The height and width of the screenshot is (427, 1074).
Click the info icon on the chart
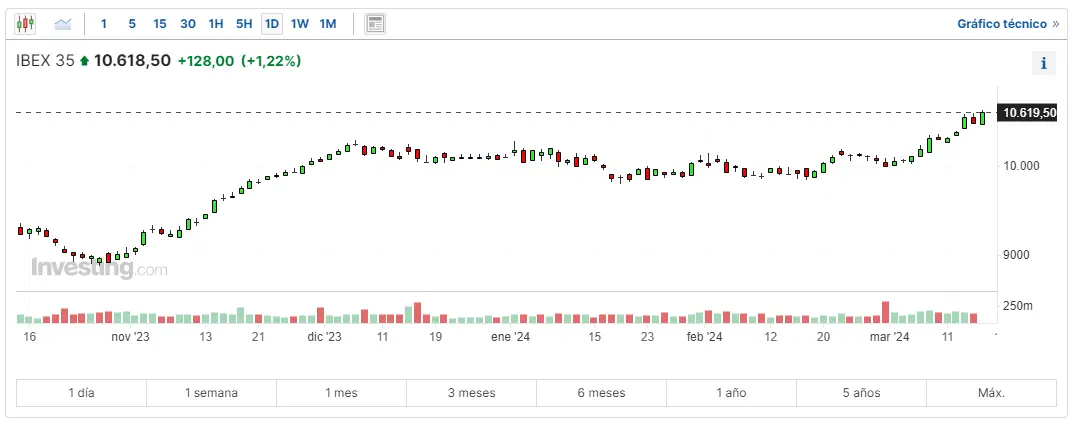point(1043,63)
